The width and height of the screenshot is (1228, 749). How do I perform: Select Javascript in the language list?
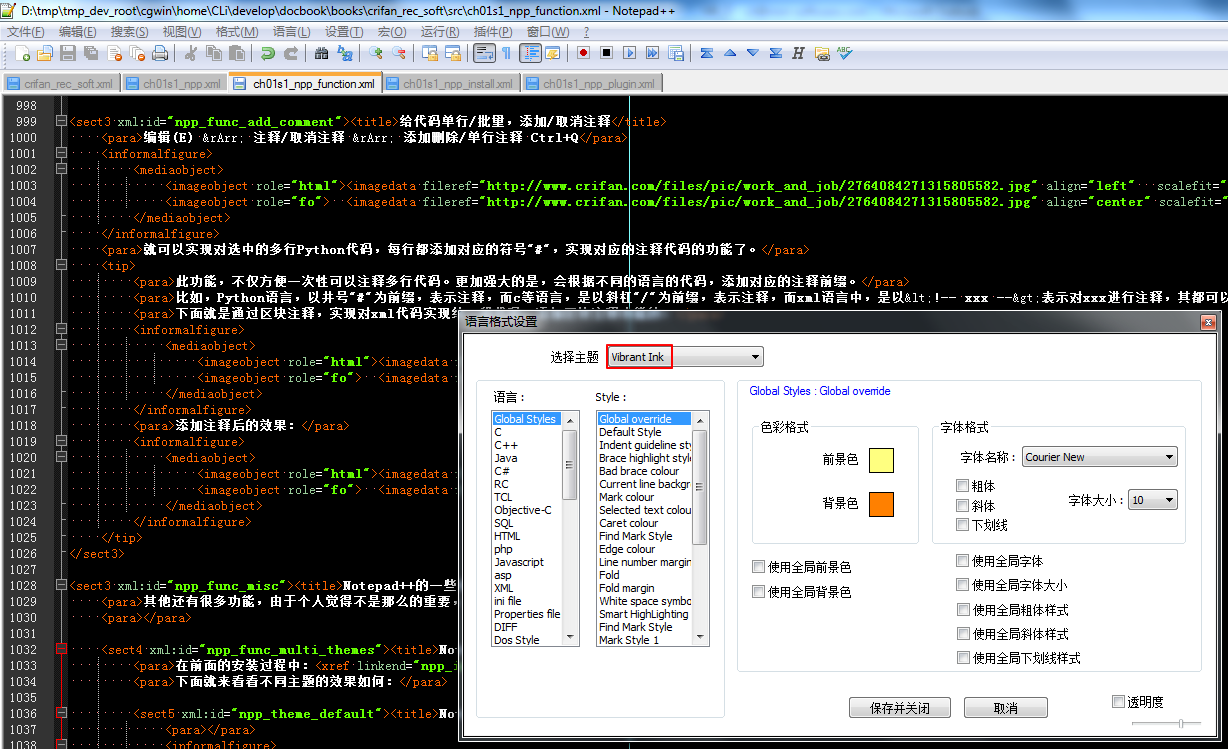pyautogui.click(x=519, y=562)
